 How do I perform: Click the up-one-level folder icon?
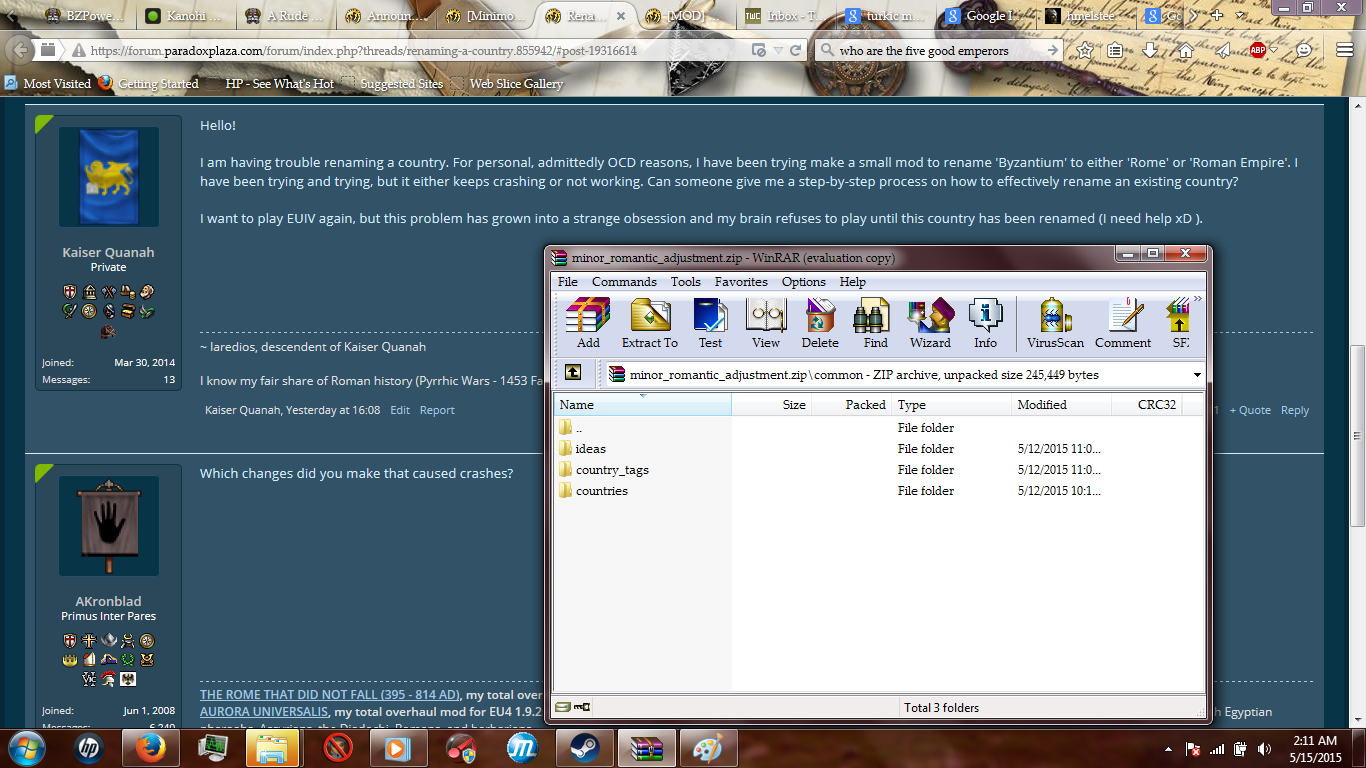pyautogui.click(x=571, y=372)
